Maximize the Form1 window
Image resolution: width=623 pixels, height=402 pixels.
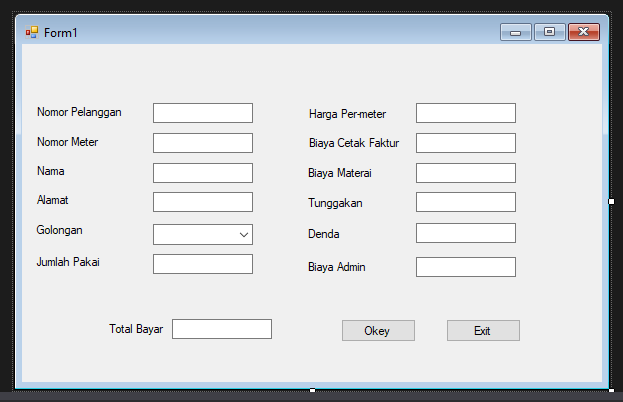point(549,32)
